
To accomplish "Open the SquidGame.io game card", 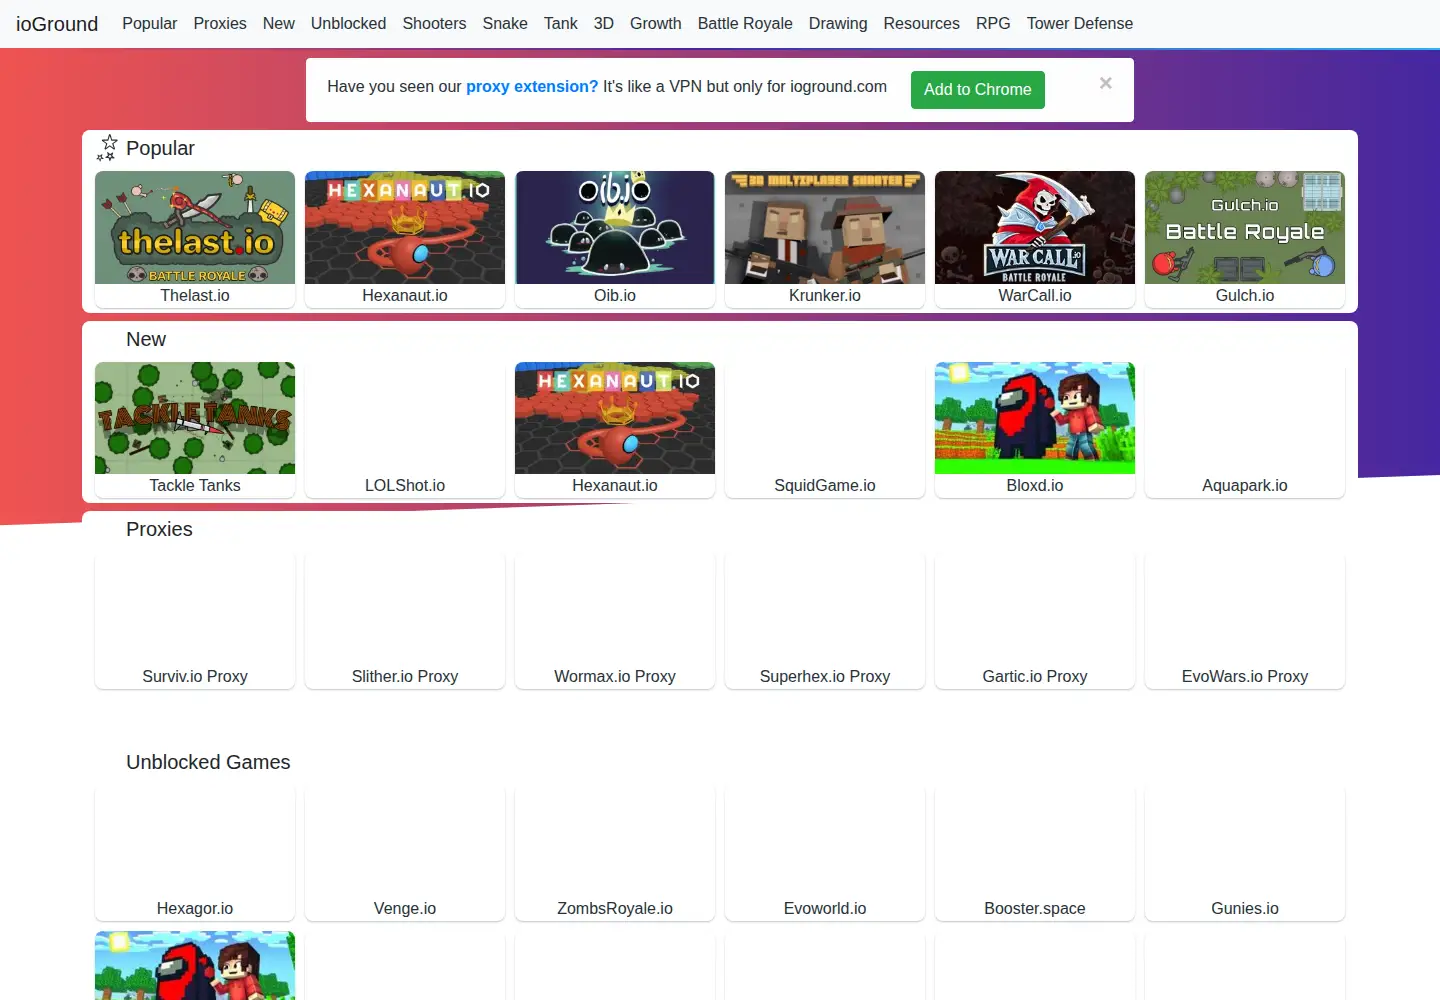I will (x=825, y=430).
